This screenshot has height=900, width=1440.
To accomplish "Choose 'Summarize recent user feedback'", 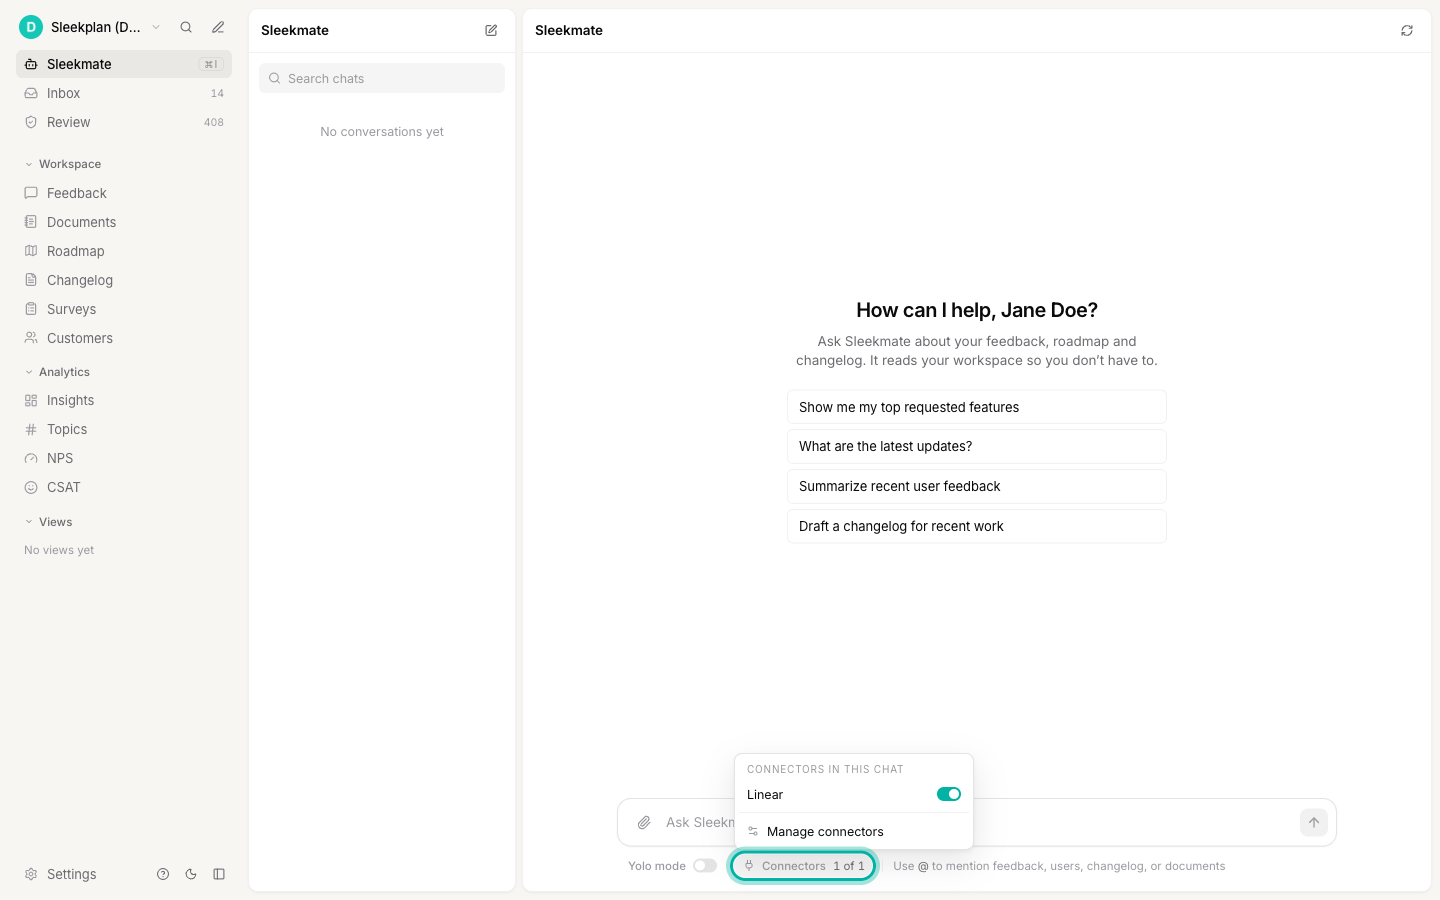I will tap(977, 486).
